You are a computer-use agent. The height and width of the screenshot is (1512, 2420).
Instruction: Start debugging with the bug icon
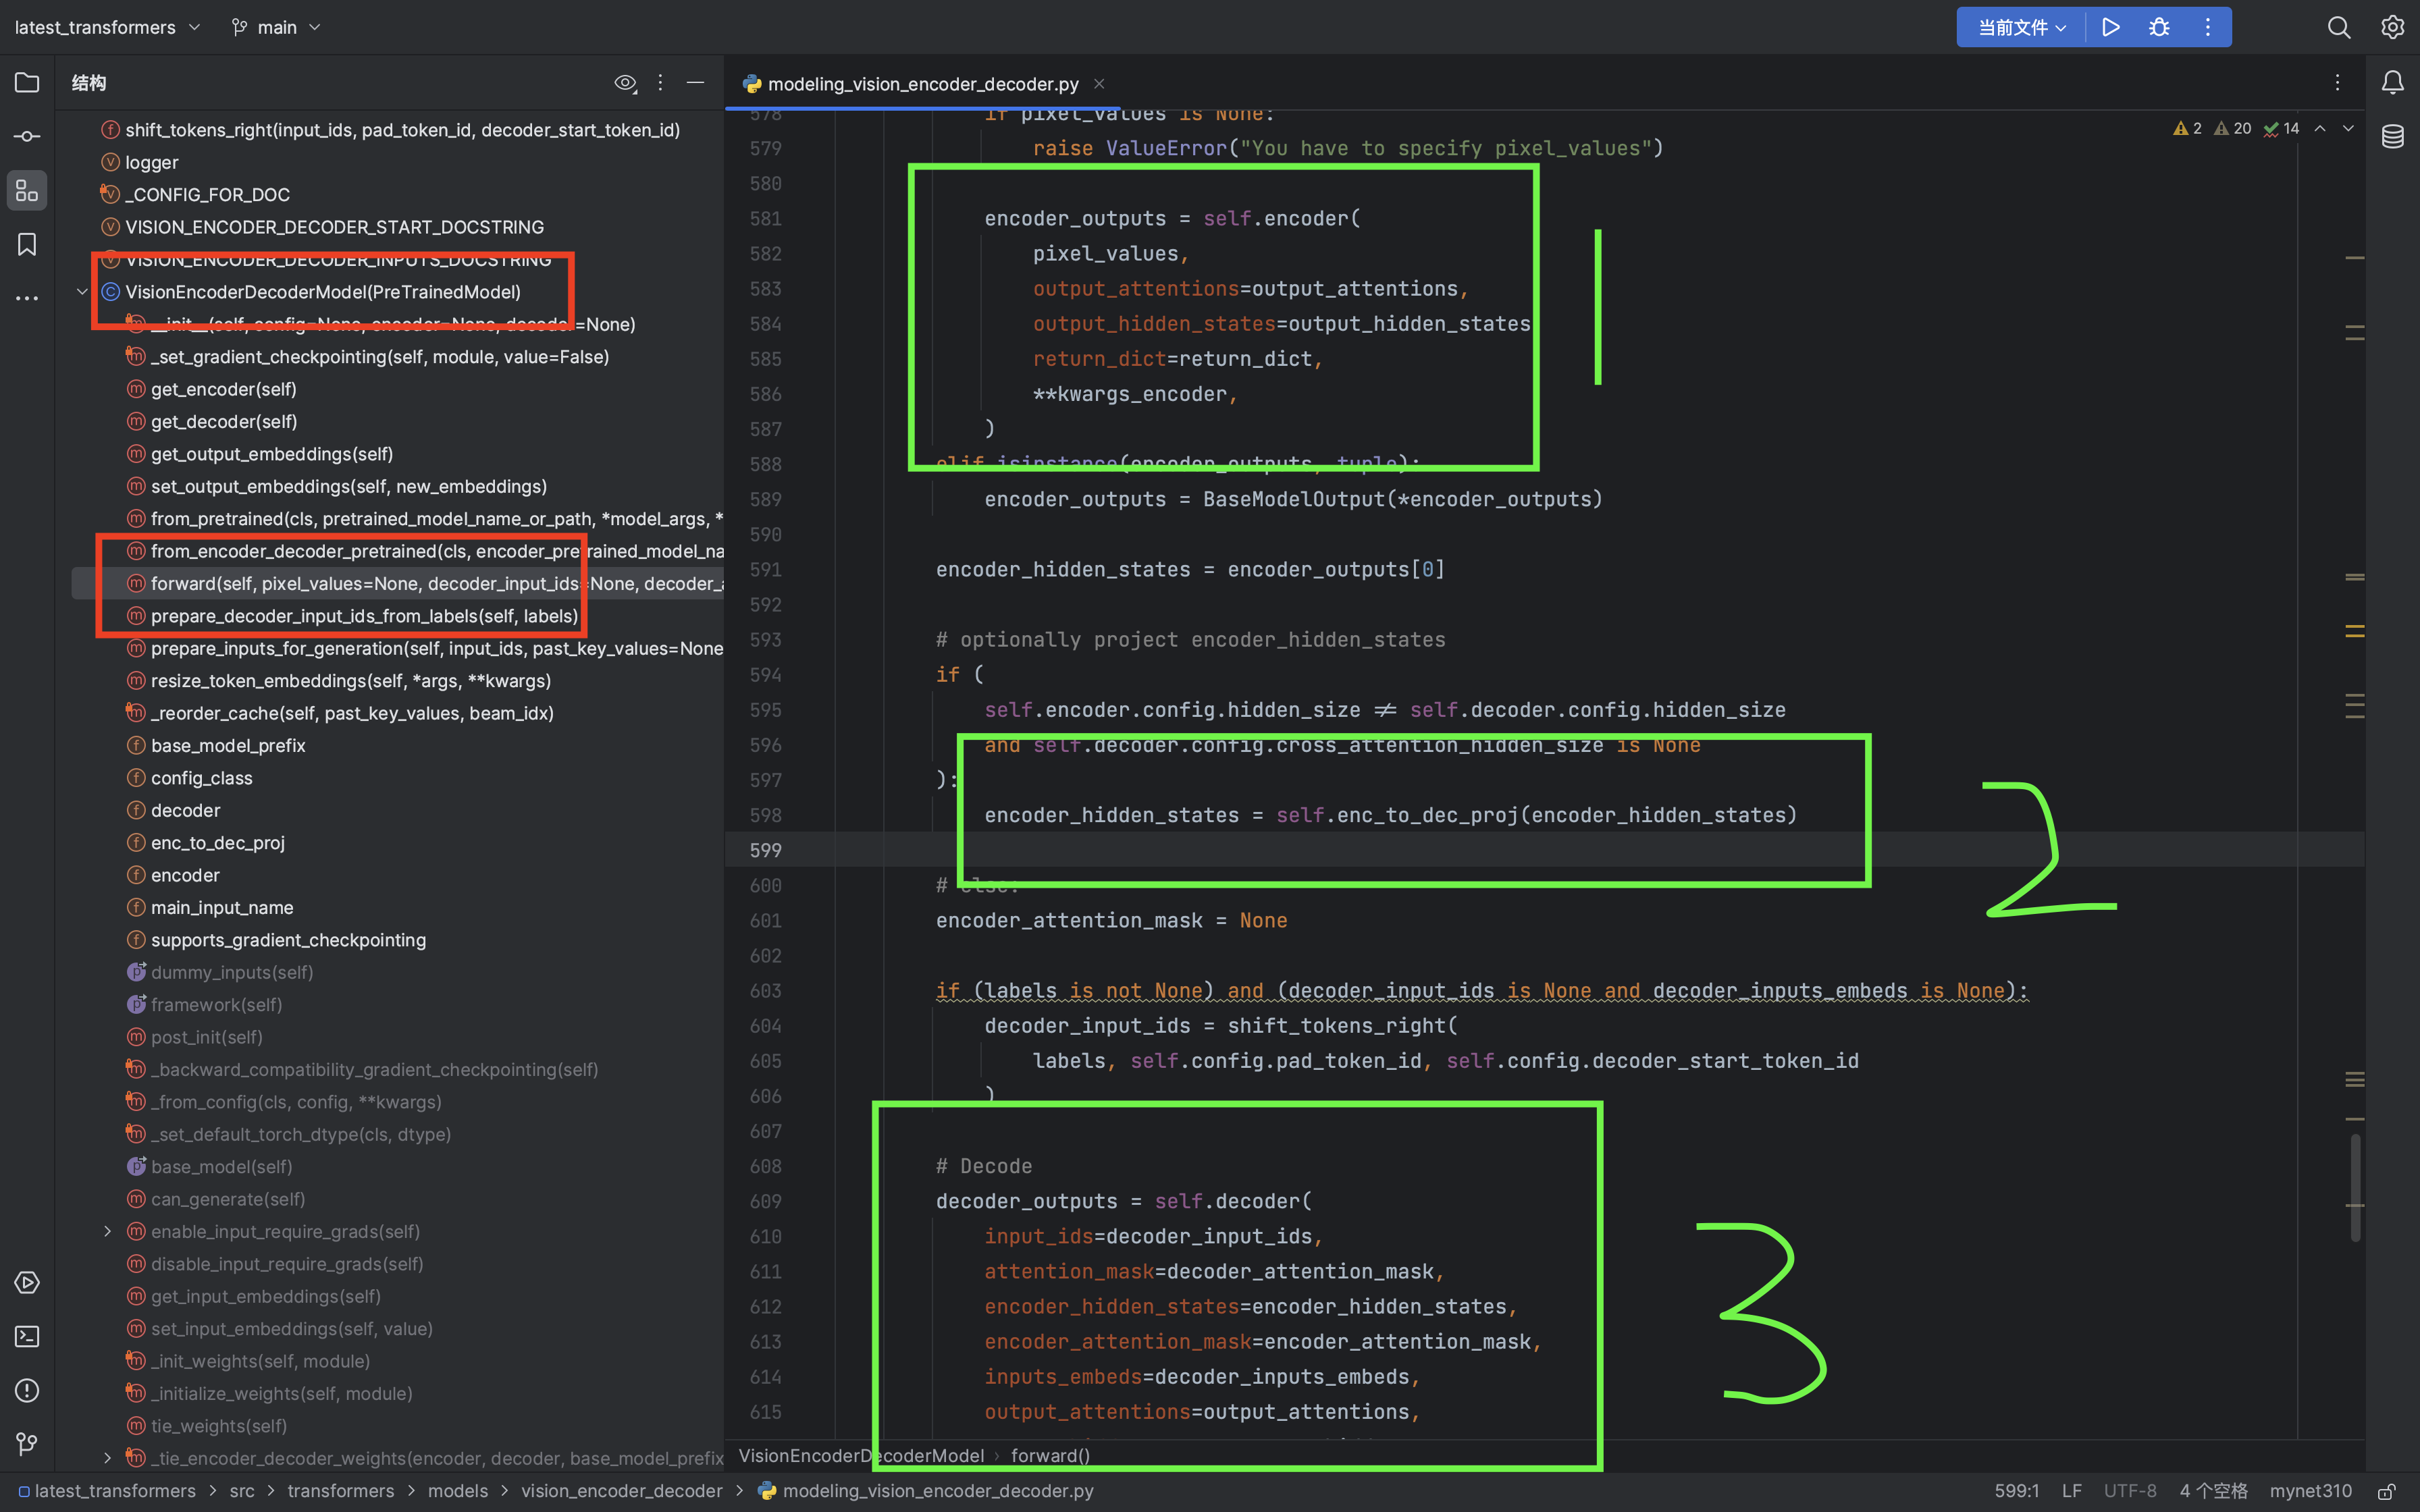click(x=2159, y=27)
